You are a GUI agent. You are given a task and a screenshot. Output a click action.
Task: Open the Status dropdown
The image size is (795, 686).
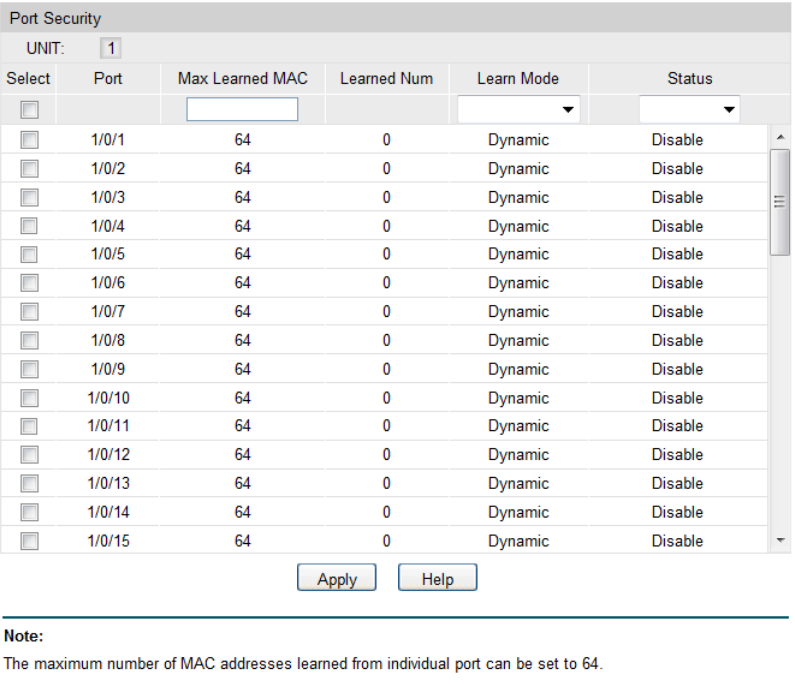tap(690, 110)
